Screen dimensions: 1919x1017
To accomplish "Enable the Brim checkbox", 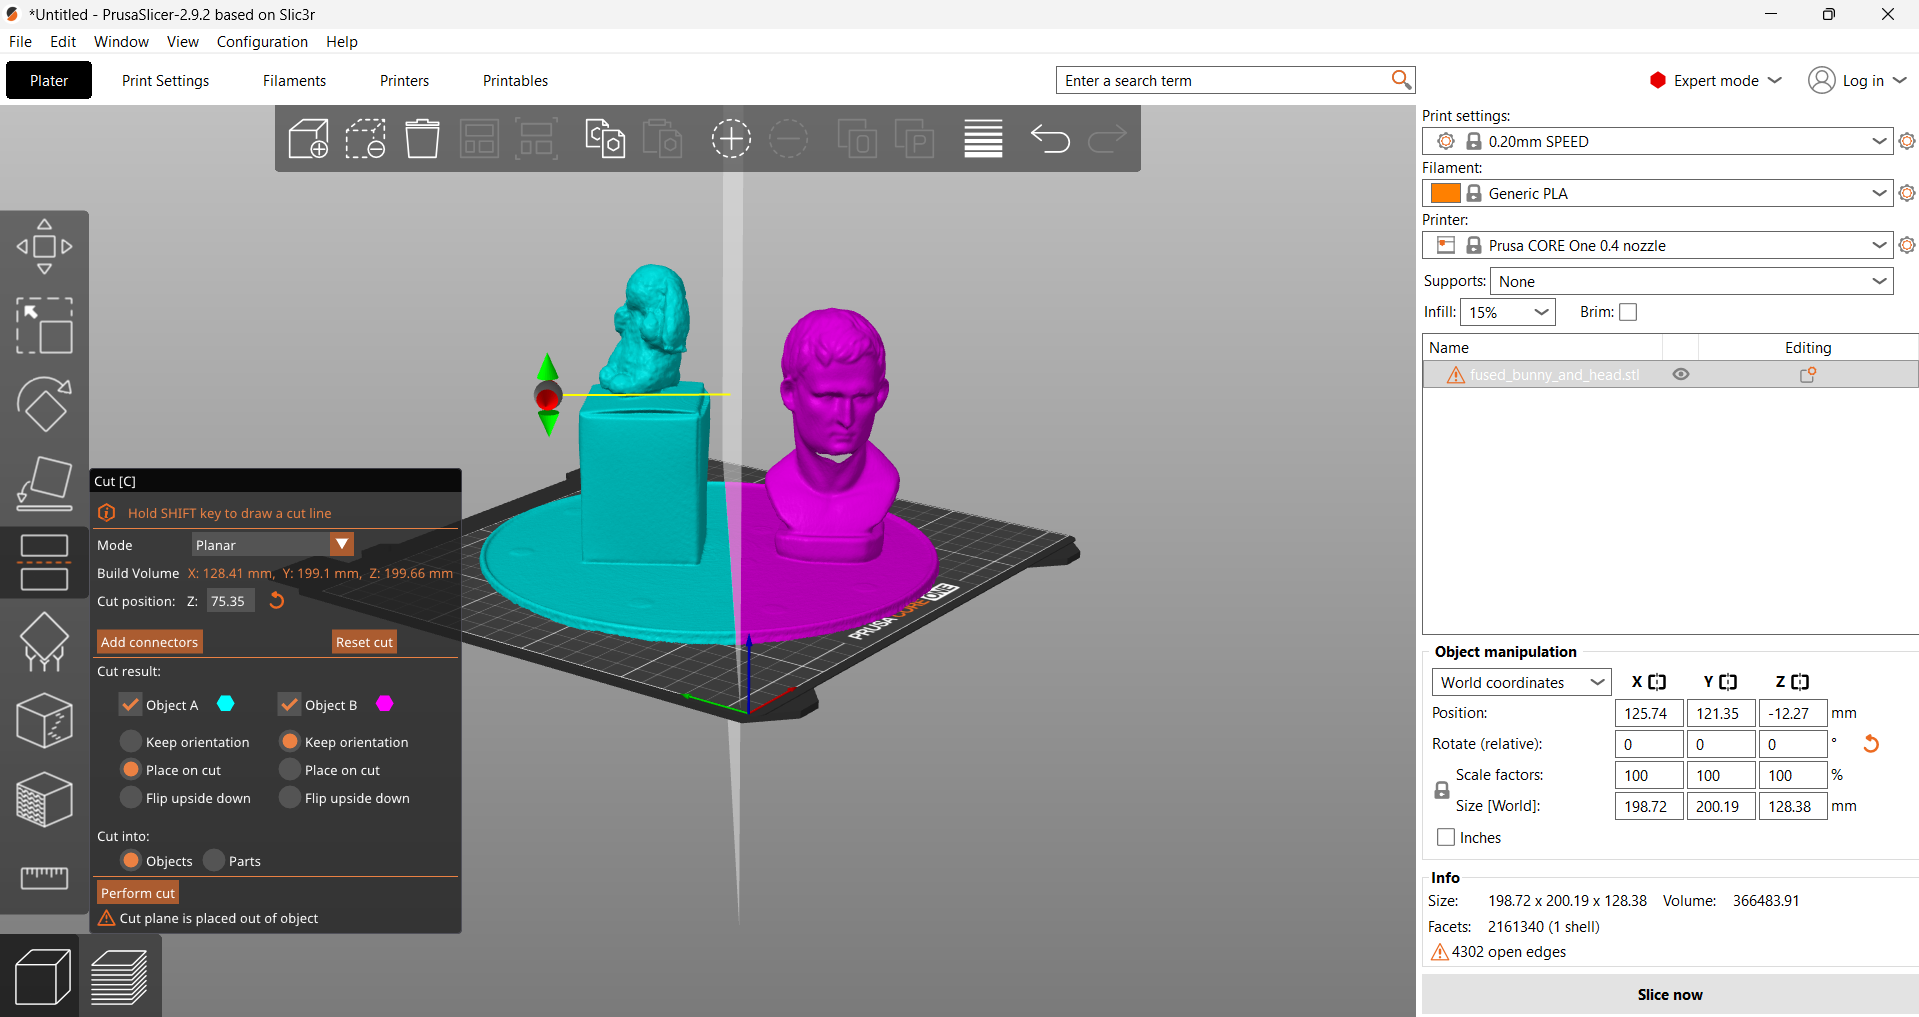I will coord(1628,312).
